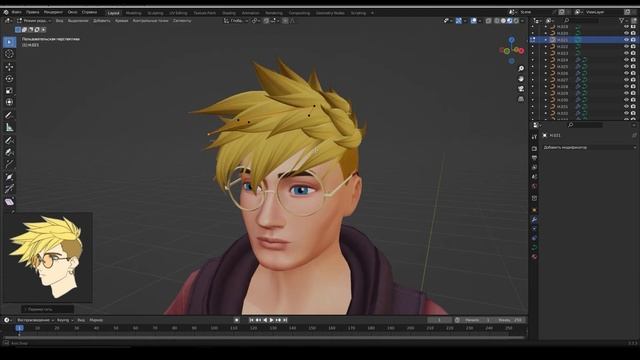Activate the 3D Cursor tool
This screenshot has width=640, height=360.
tap(9, 54)
